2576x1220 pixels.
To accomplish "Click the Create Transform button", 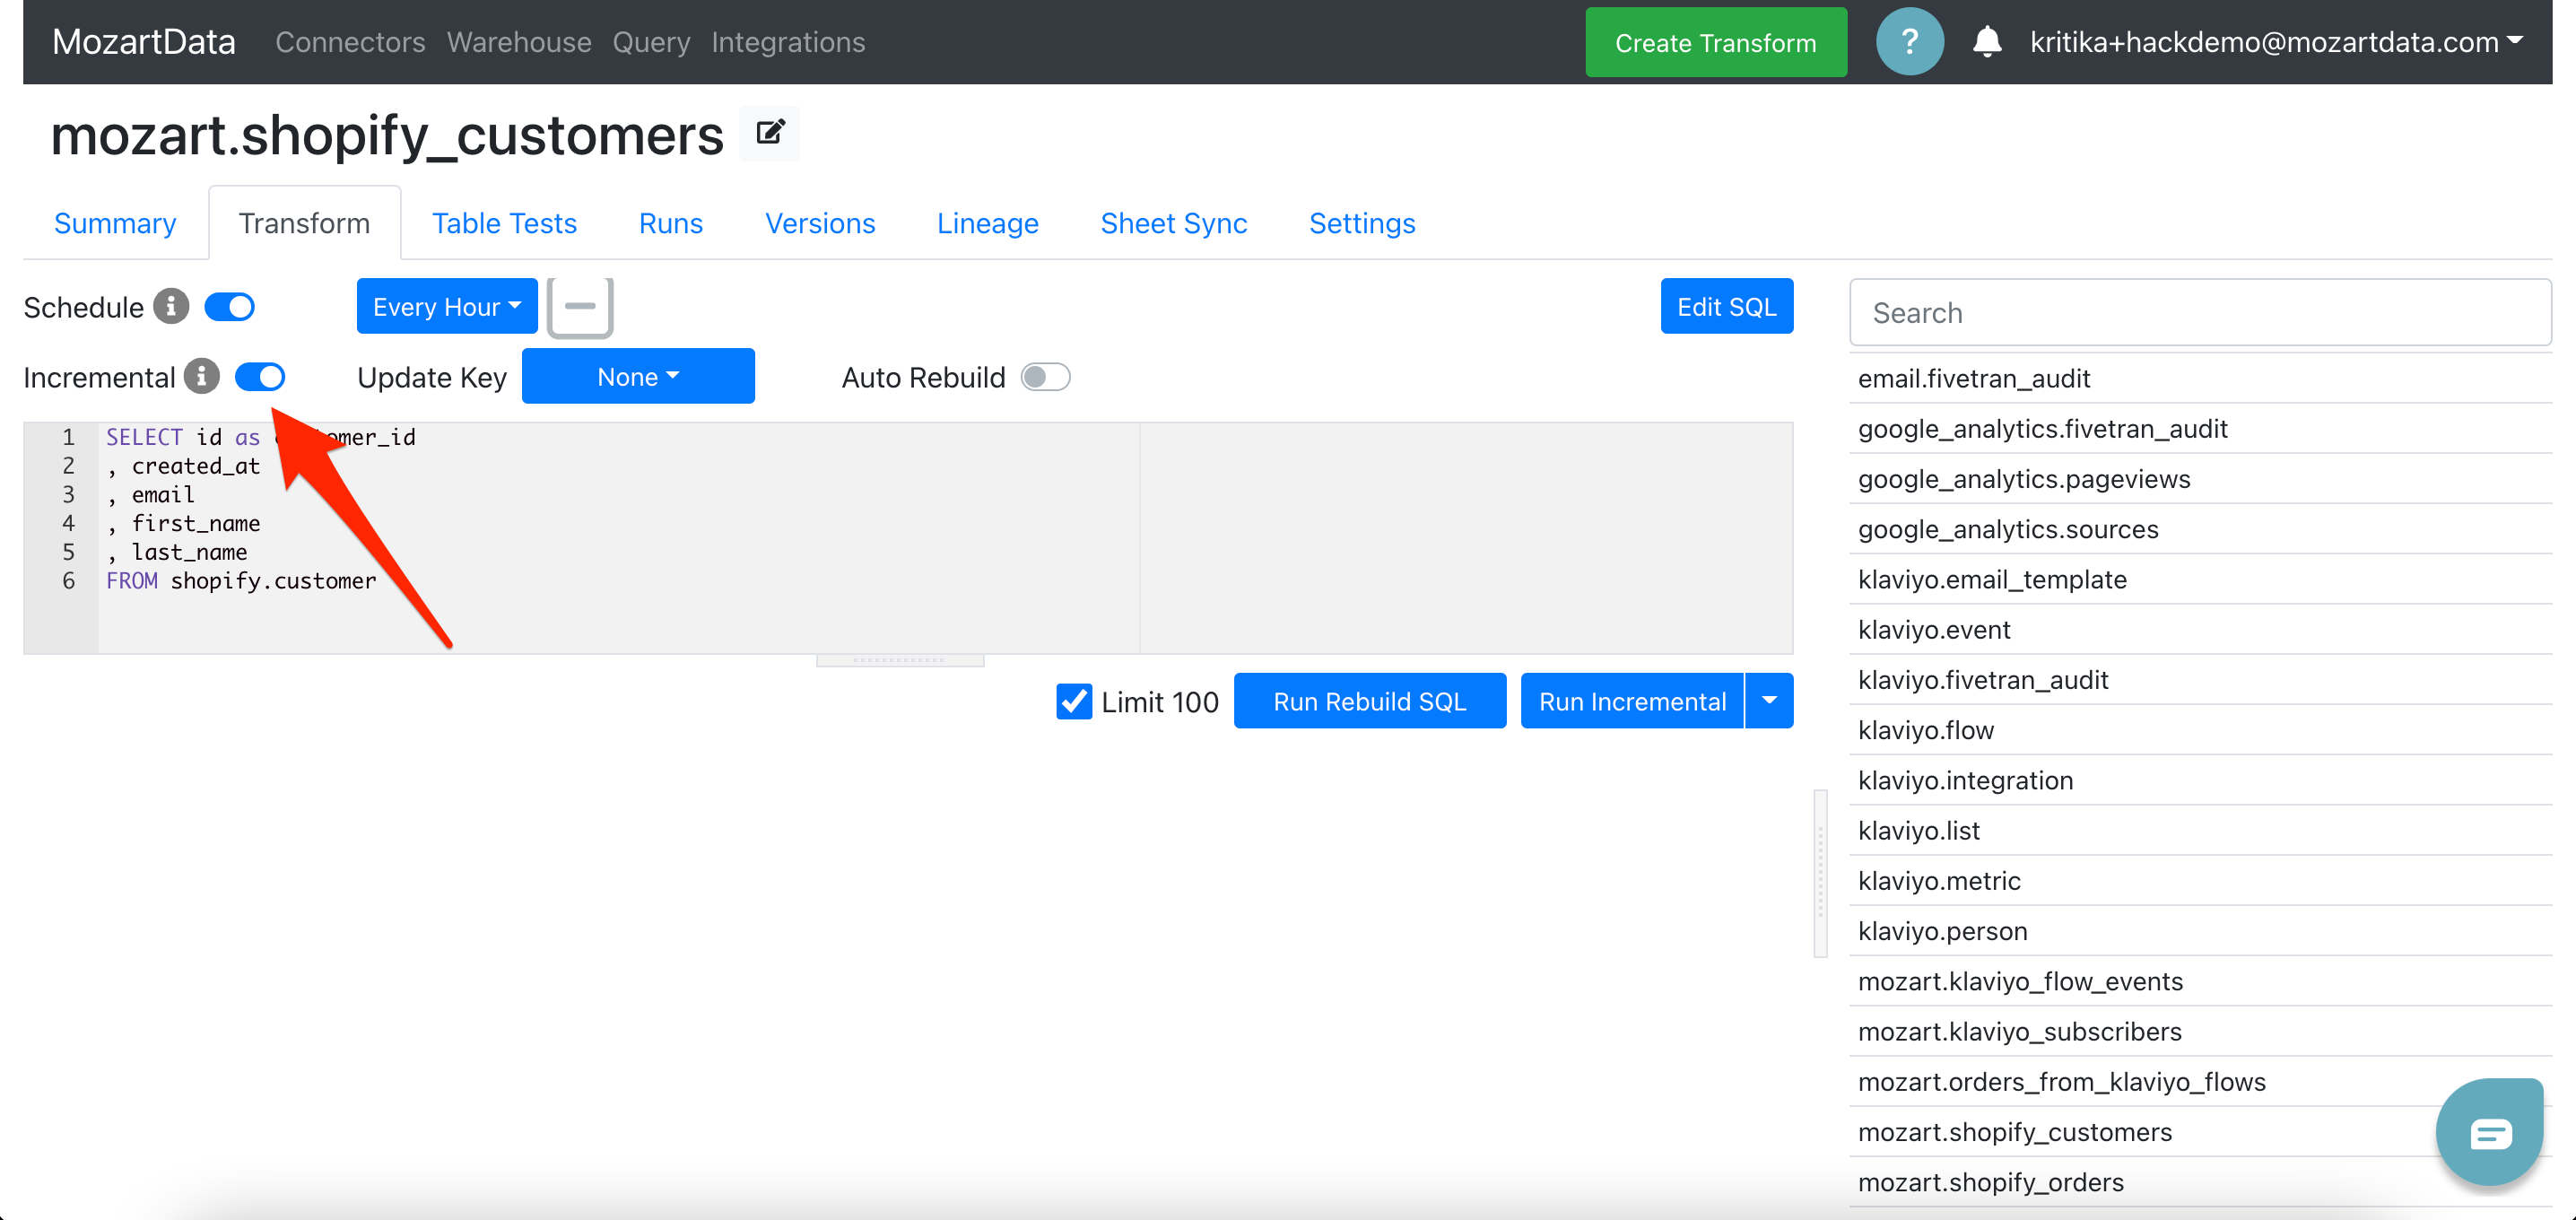I will (x=1715, y=42).
